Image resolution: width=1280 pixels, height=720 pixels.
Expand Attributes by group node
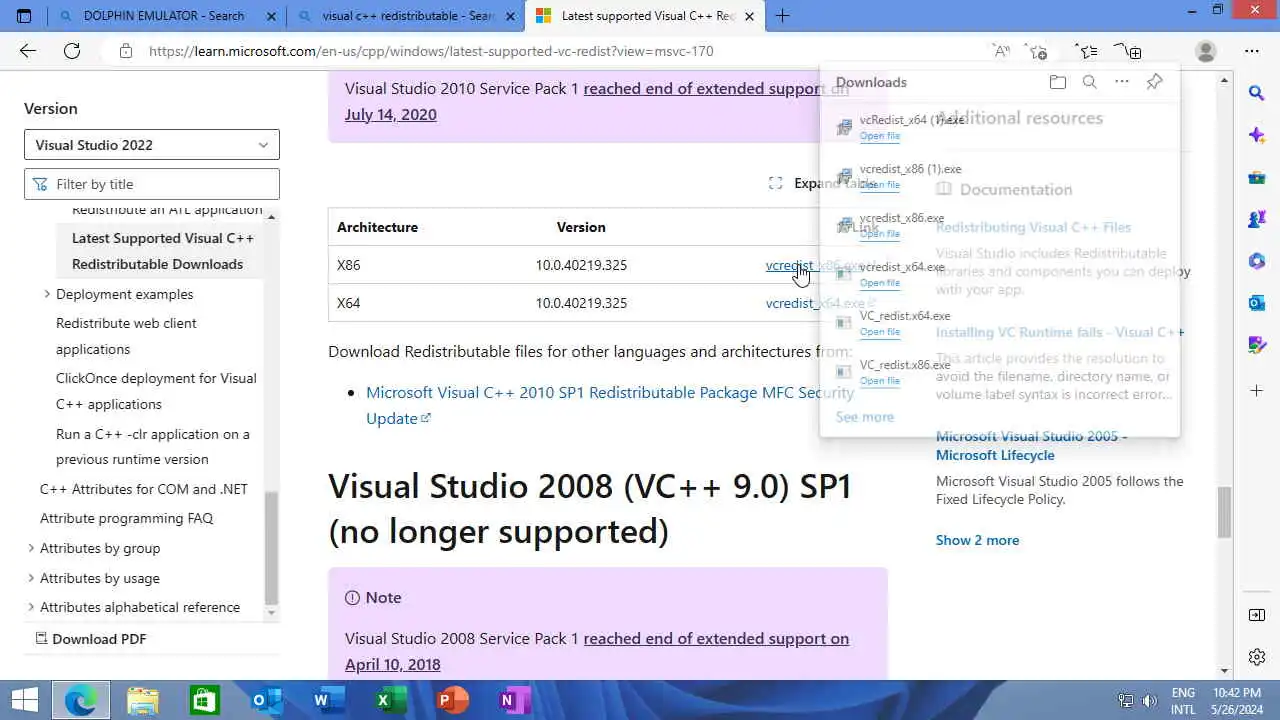(31, 548)
